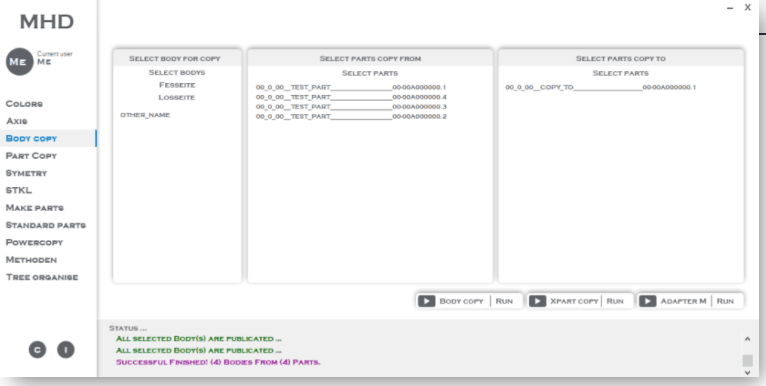Click the Xpart copy play icon
This screenshot has width=766, height=386.
(x=537, y=301)
